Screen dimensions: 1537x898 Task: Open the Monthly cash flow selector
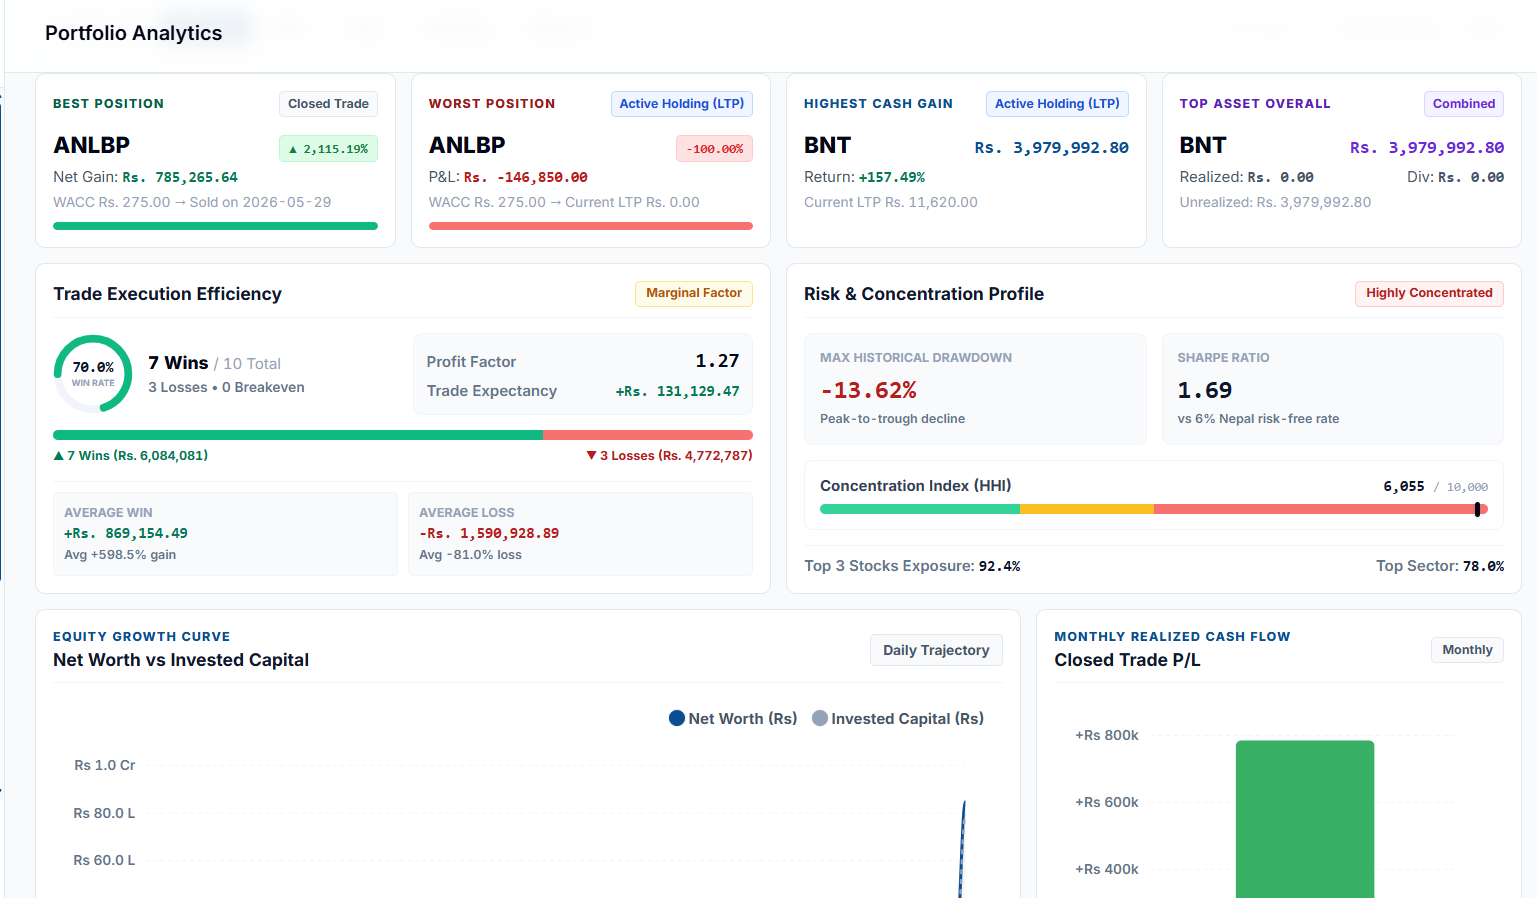pyautogui.click(x=1467, y=650)
